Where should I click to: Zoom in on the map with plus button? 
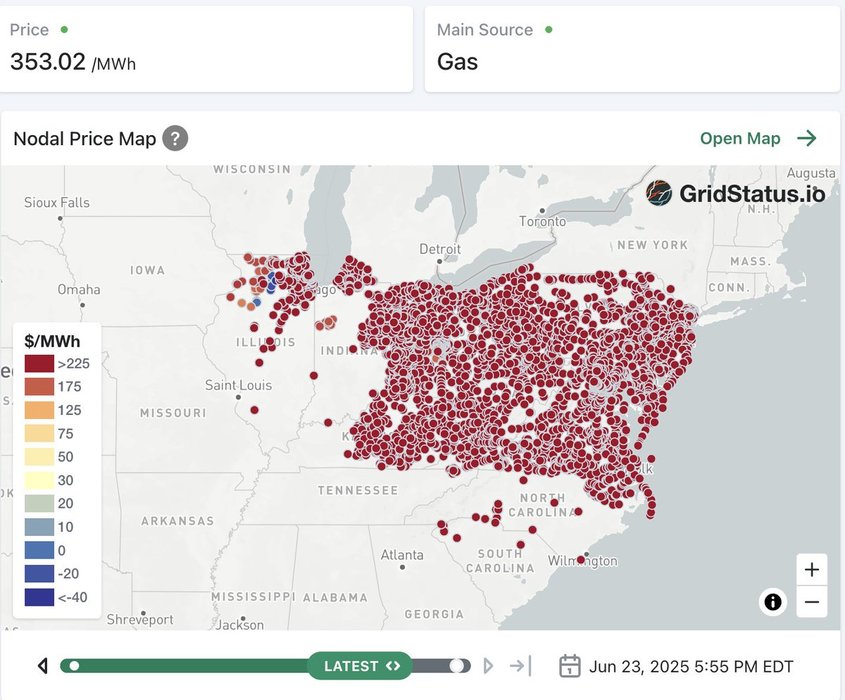811,570
